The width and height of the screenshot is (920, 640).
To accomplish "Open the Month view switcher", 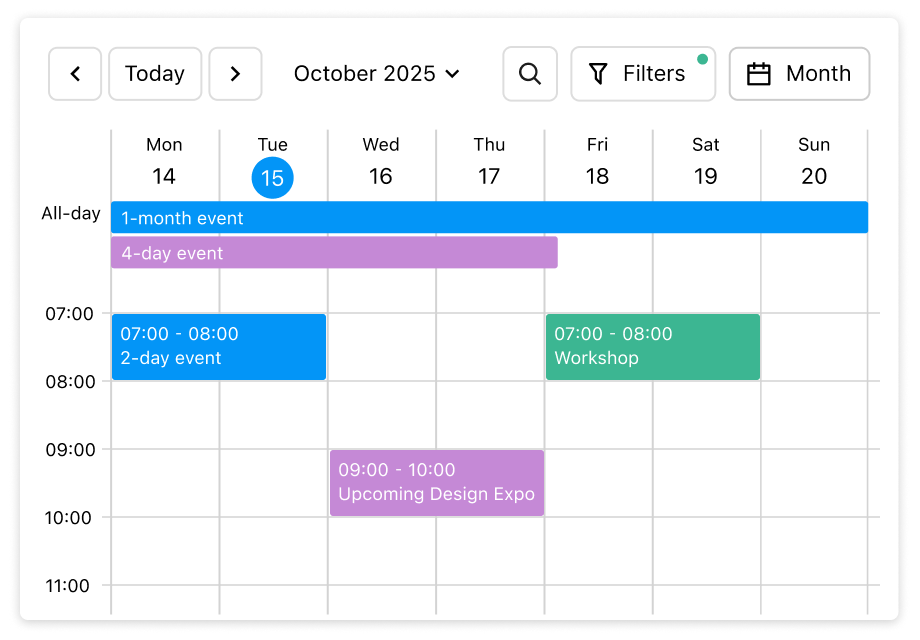I will point(799,74).
